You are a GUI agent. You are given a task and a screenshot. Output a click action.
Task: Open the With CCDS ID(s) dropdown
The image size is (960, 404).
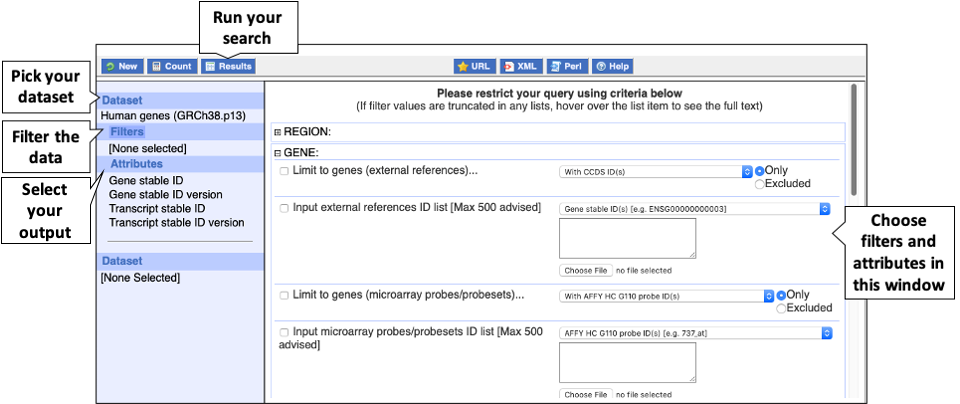point(656,171)
